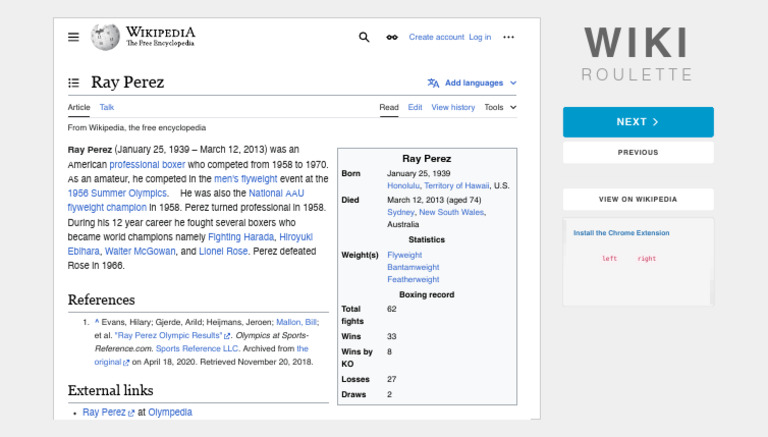The width and height of the screenshot is (768, 437).
Task: Click the PREVIOUS button
Action: (638, 152)
